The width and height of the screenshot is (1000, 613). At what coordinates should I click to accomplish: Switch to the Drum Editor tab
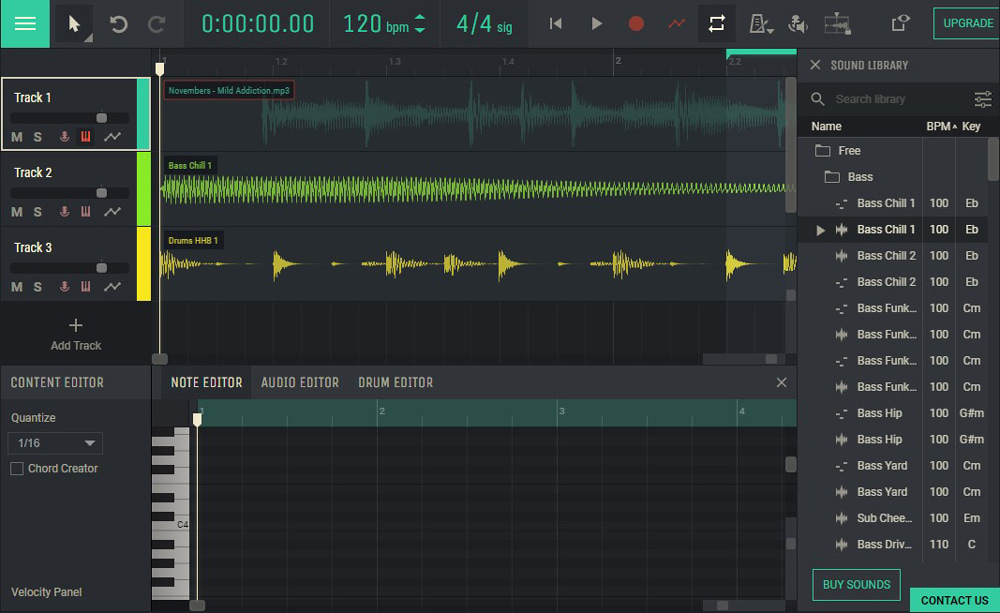coord(397,382)
